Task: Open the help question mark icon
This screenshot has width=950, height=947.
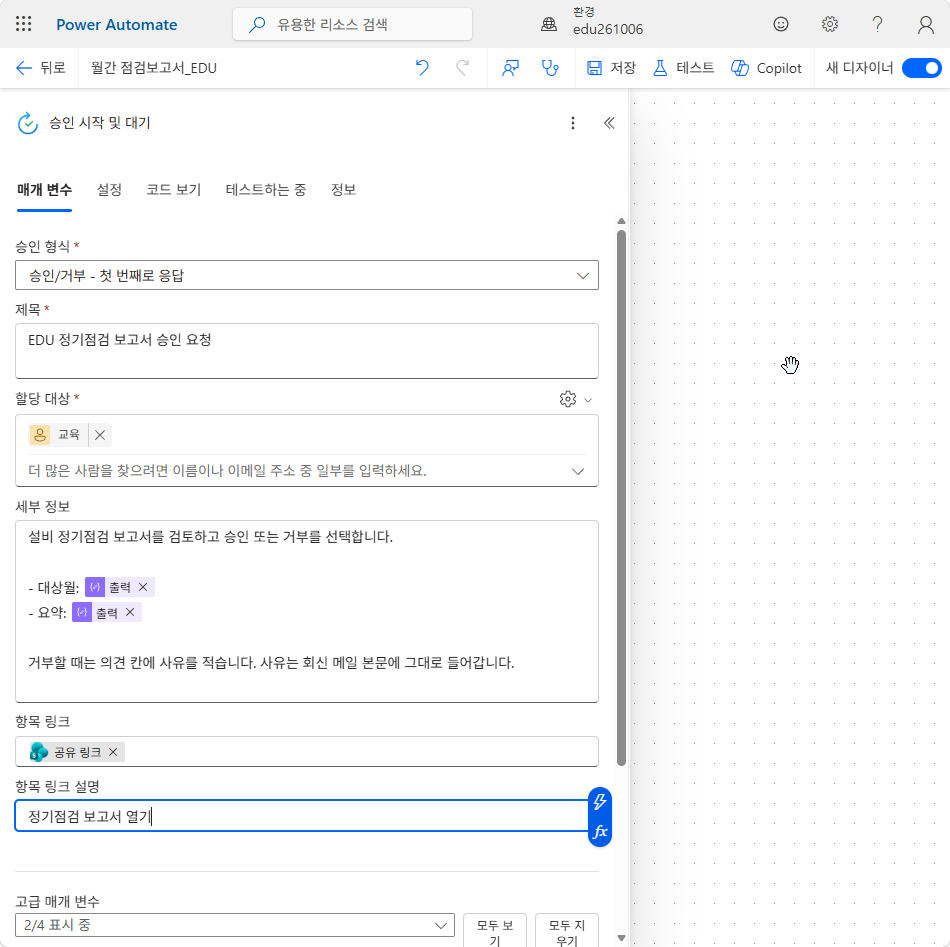Action: coord(877,24)
